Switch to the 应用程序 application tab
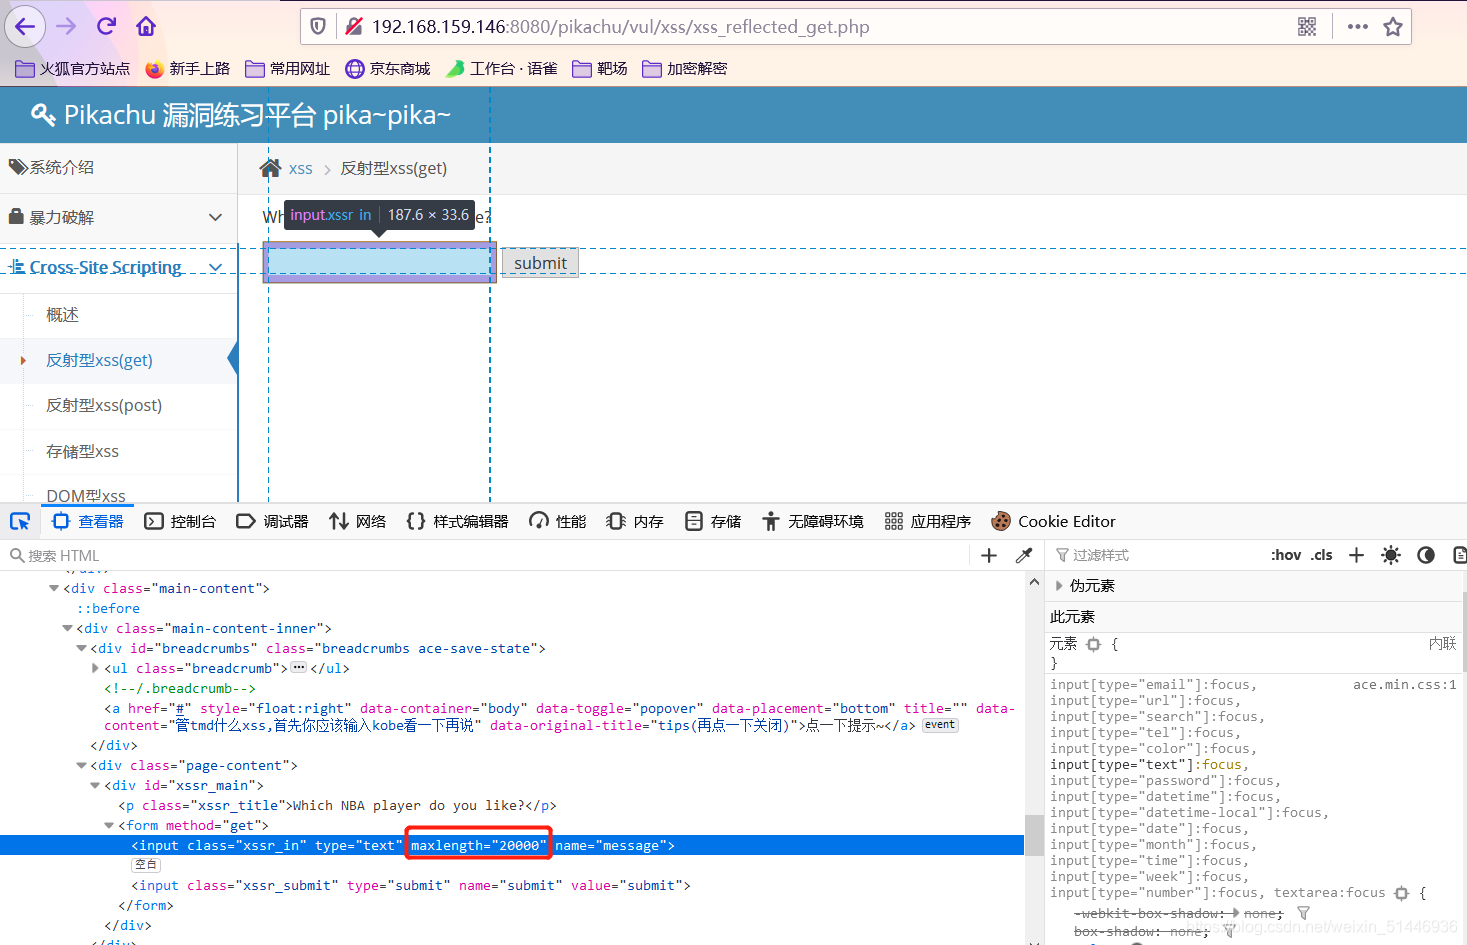 pos(928,521)
